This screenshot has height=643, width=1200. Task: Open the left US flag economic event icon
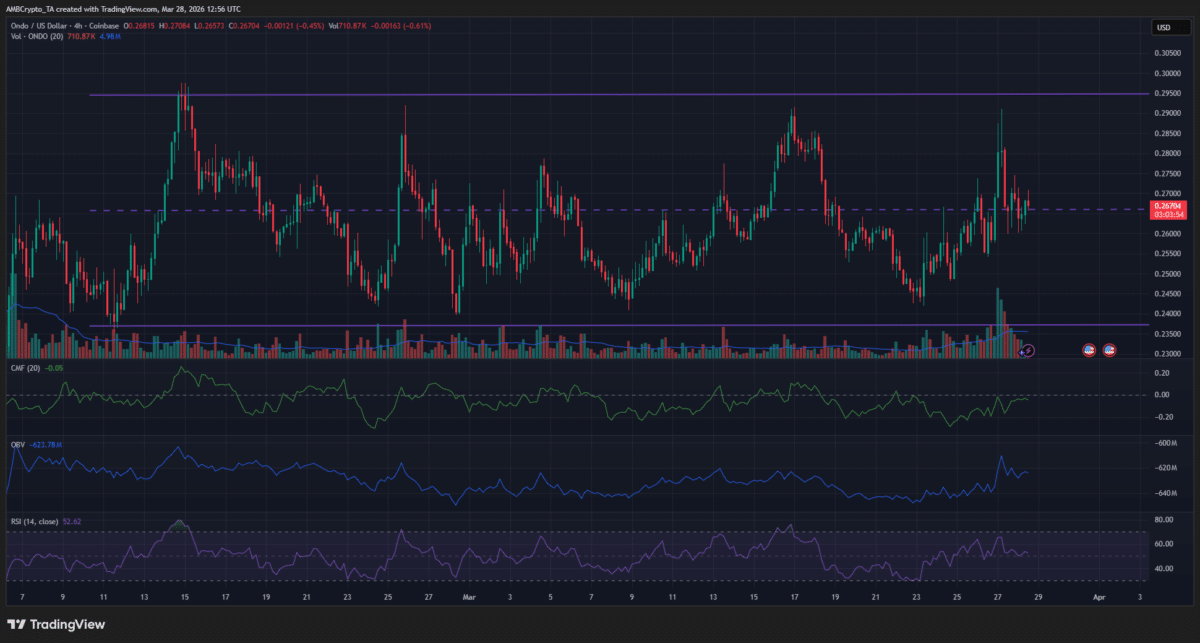1089,349
